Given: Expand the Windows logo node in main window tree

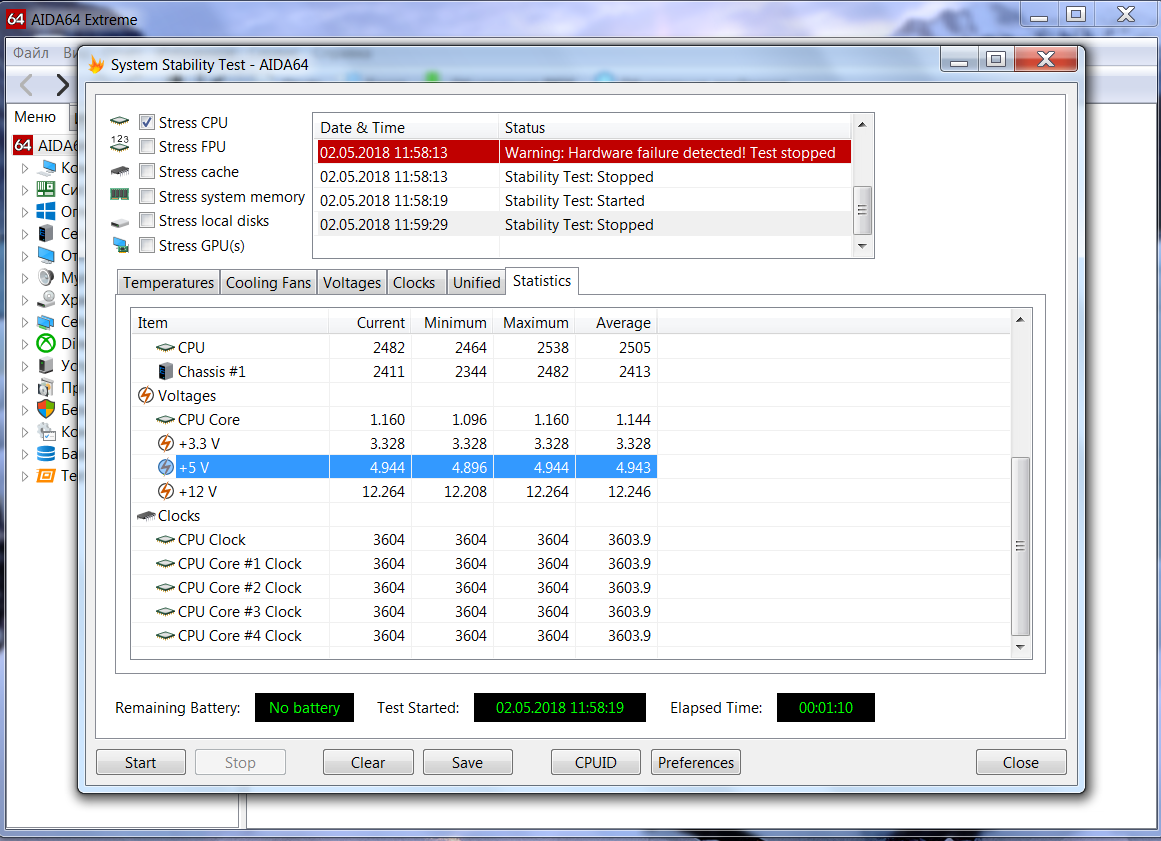Looking at the screenshot, I should [x=24, y=212].
